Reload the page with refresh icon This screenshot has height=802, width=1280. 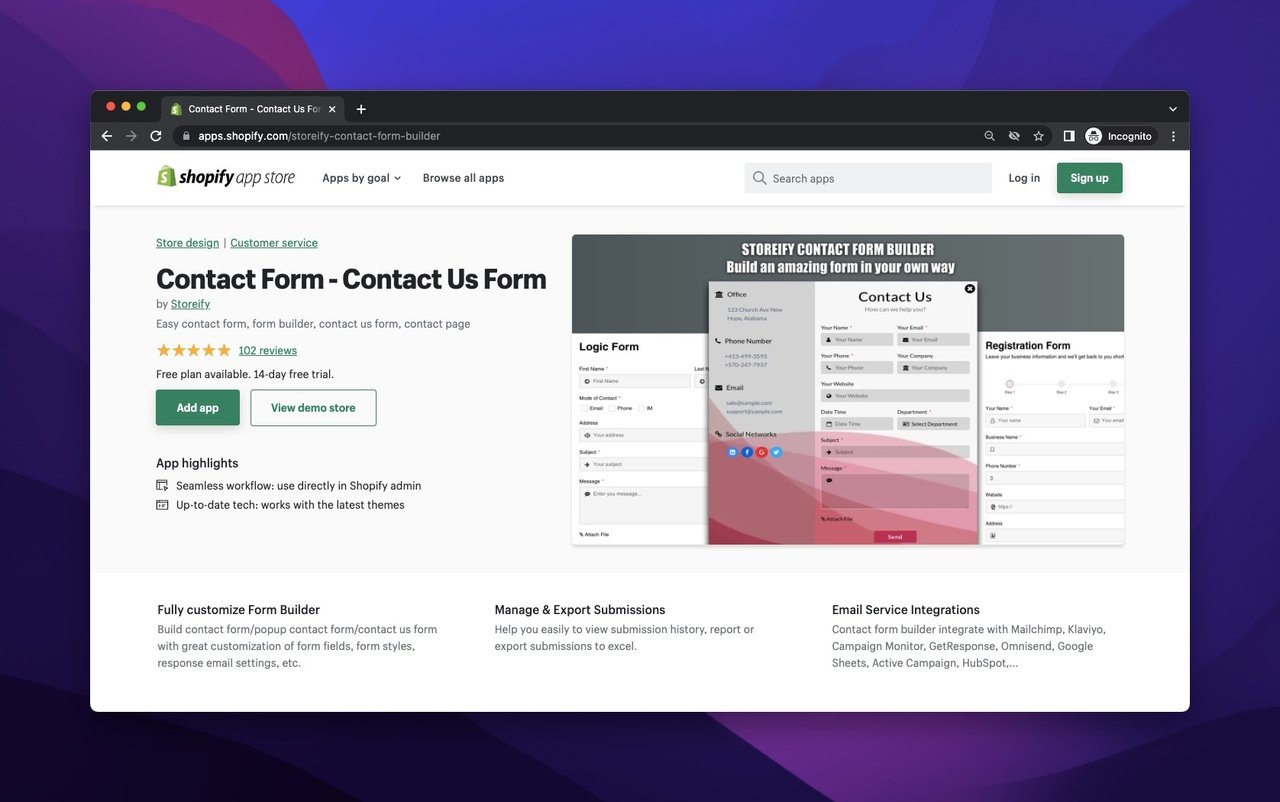pos(156,136)
